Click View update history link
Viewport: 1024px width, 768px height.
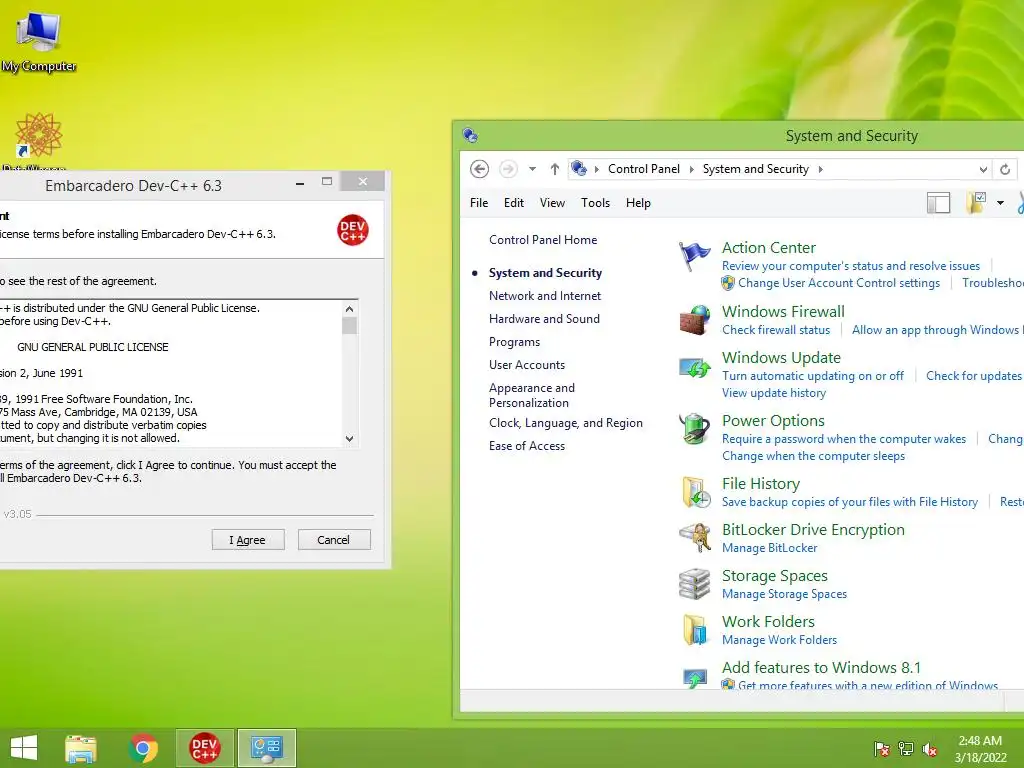coord(774,392)
